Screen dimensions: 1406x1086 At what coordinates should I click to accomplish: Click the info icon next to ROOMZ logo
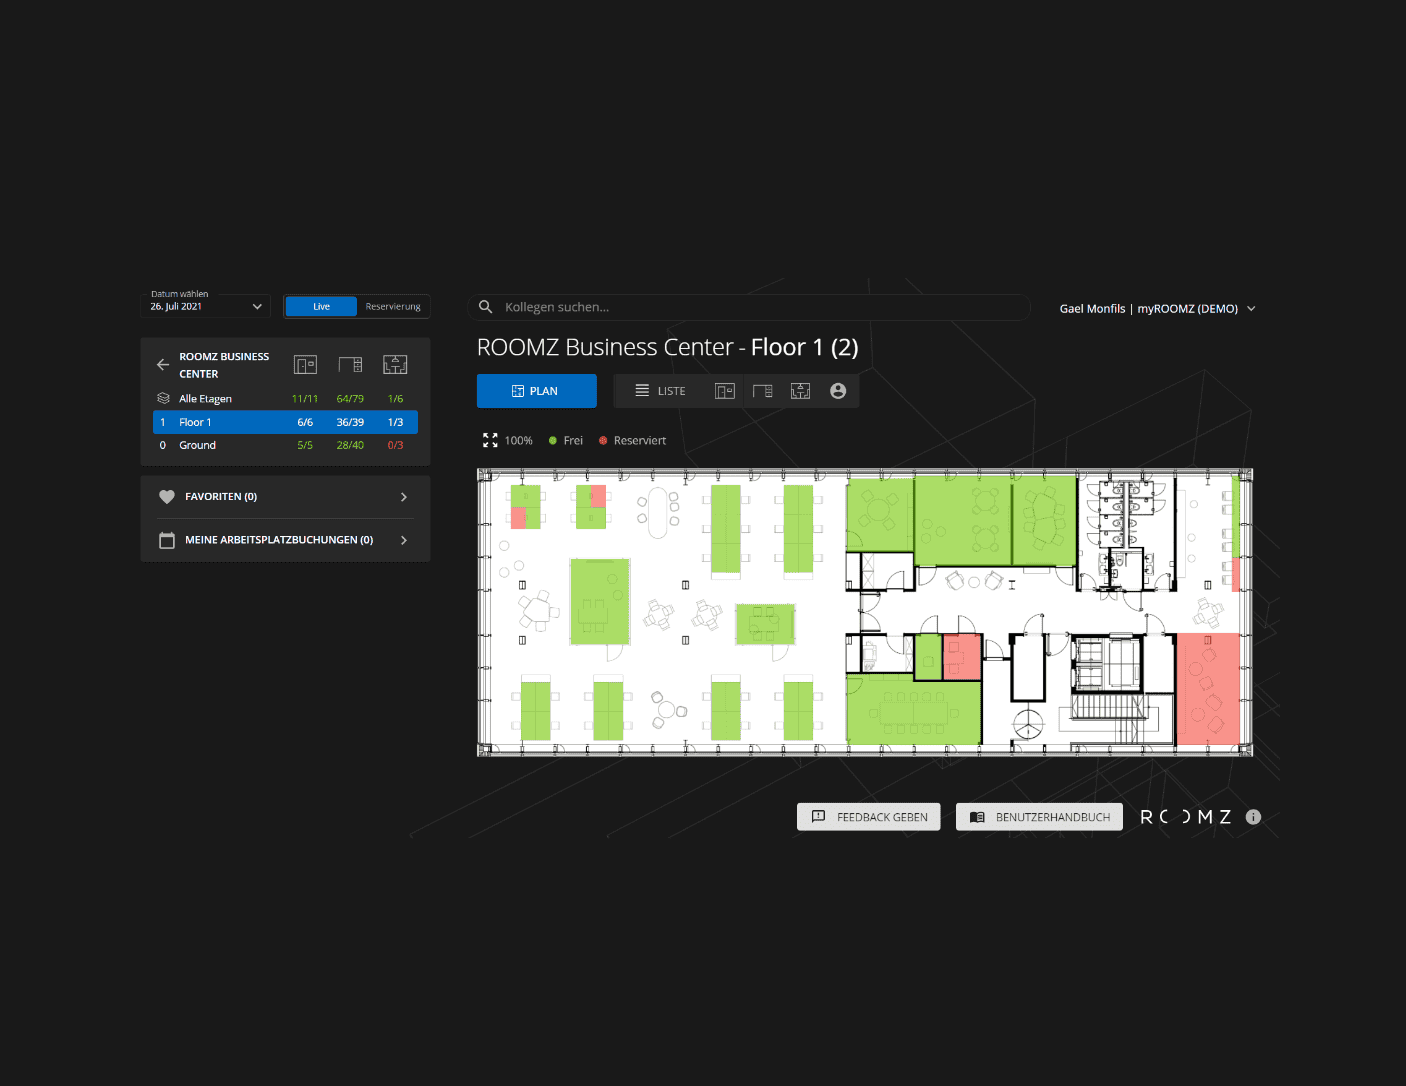(1253, 817)
